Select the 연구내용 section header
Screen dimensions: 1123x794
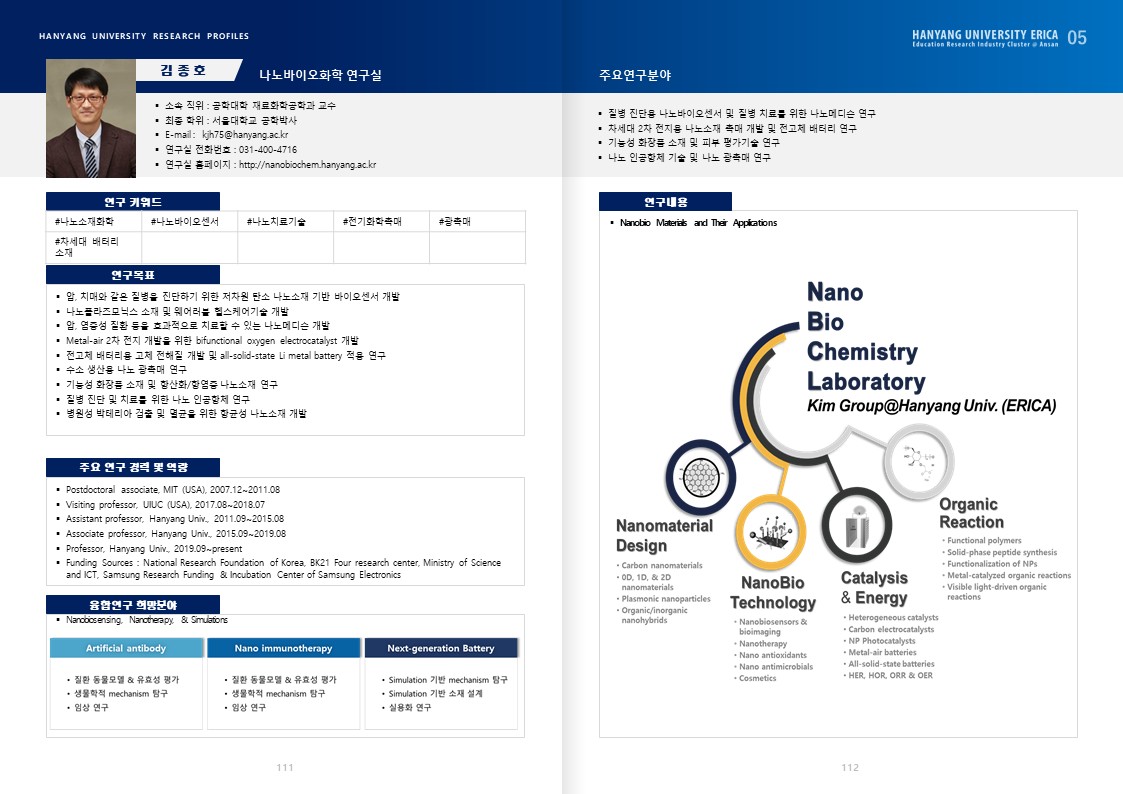click(665, 202)
